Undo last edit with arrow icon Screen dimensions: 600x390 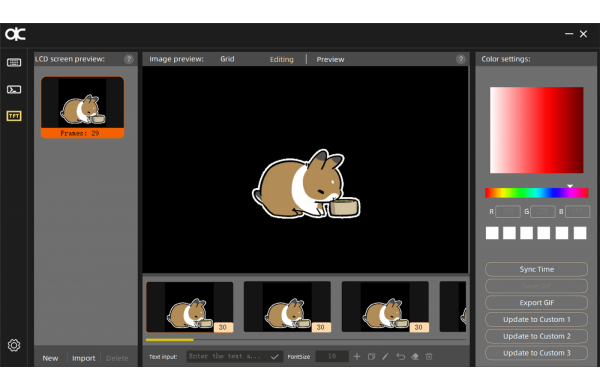tap(400, 356)
